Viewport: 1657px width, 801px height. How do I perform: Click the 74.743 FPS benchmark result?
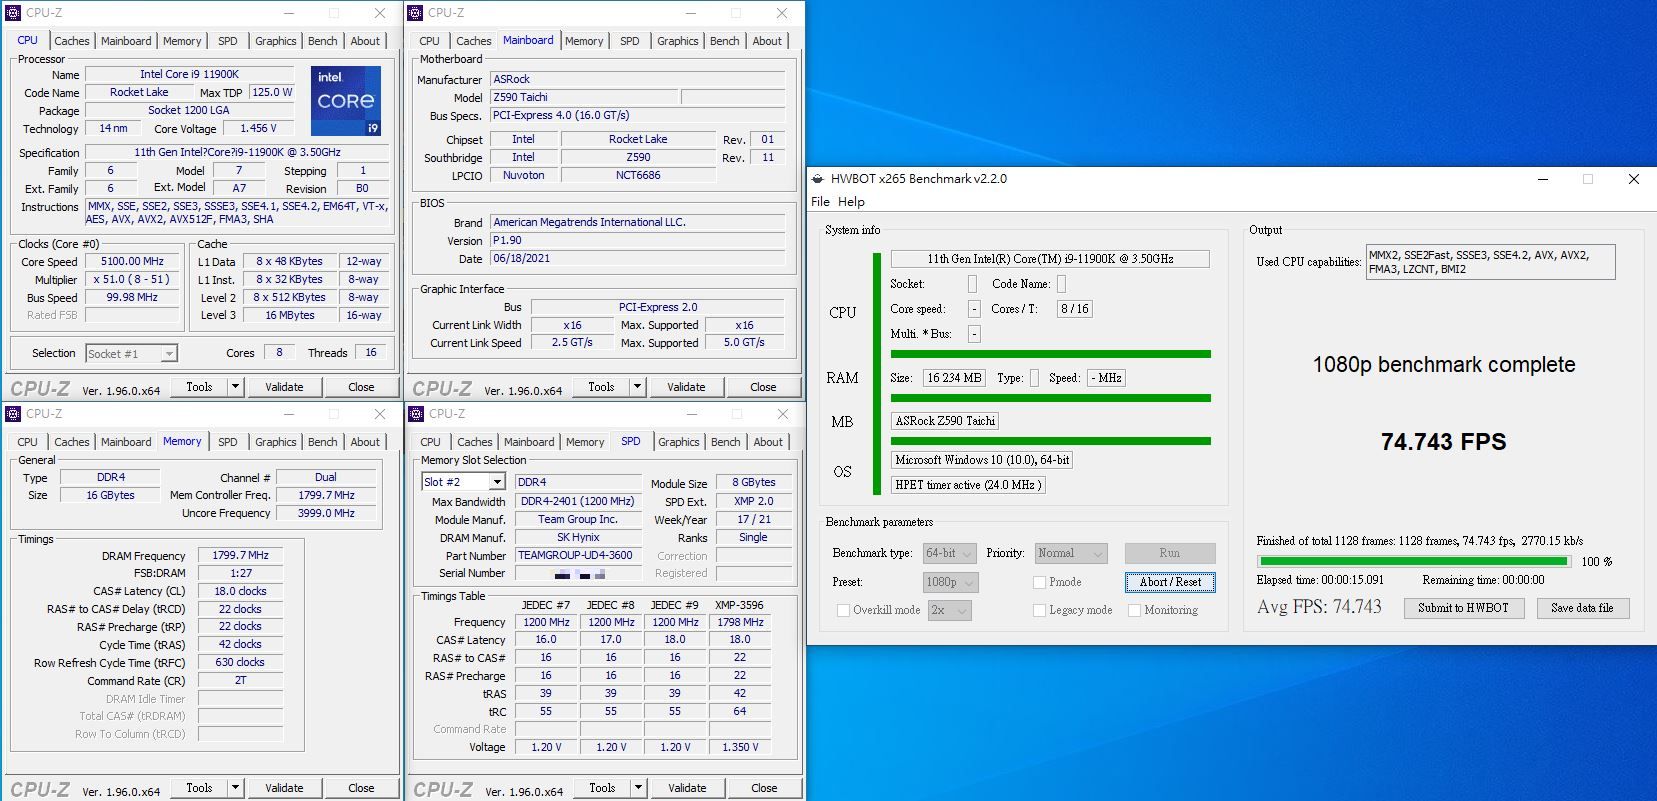1443,442
